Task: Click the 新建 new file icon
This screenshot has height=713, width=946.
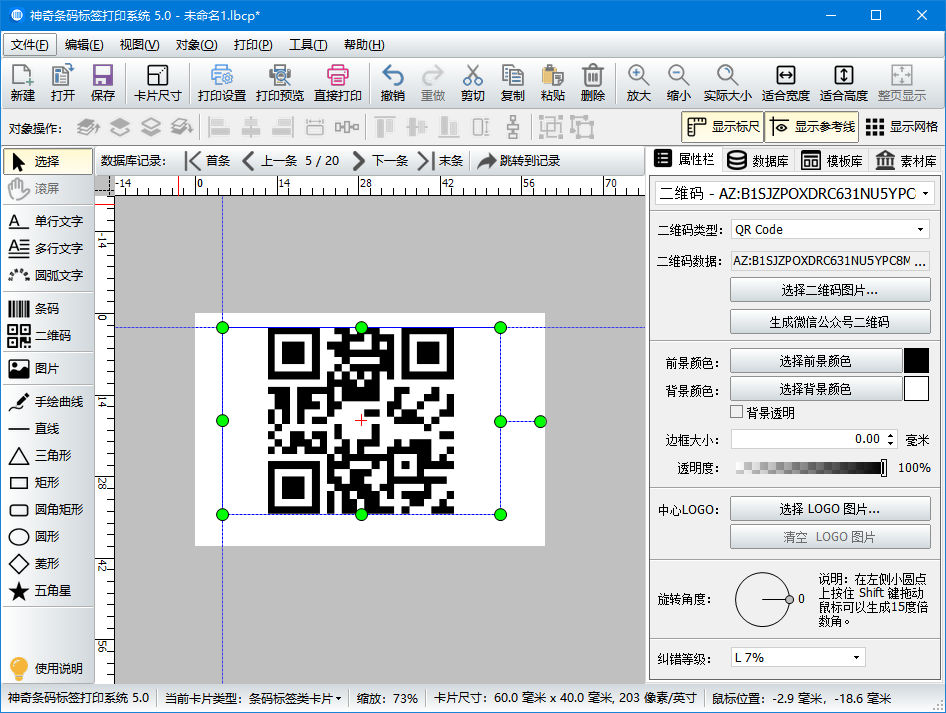Action: coord(23,83)
